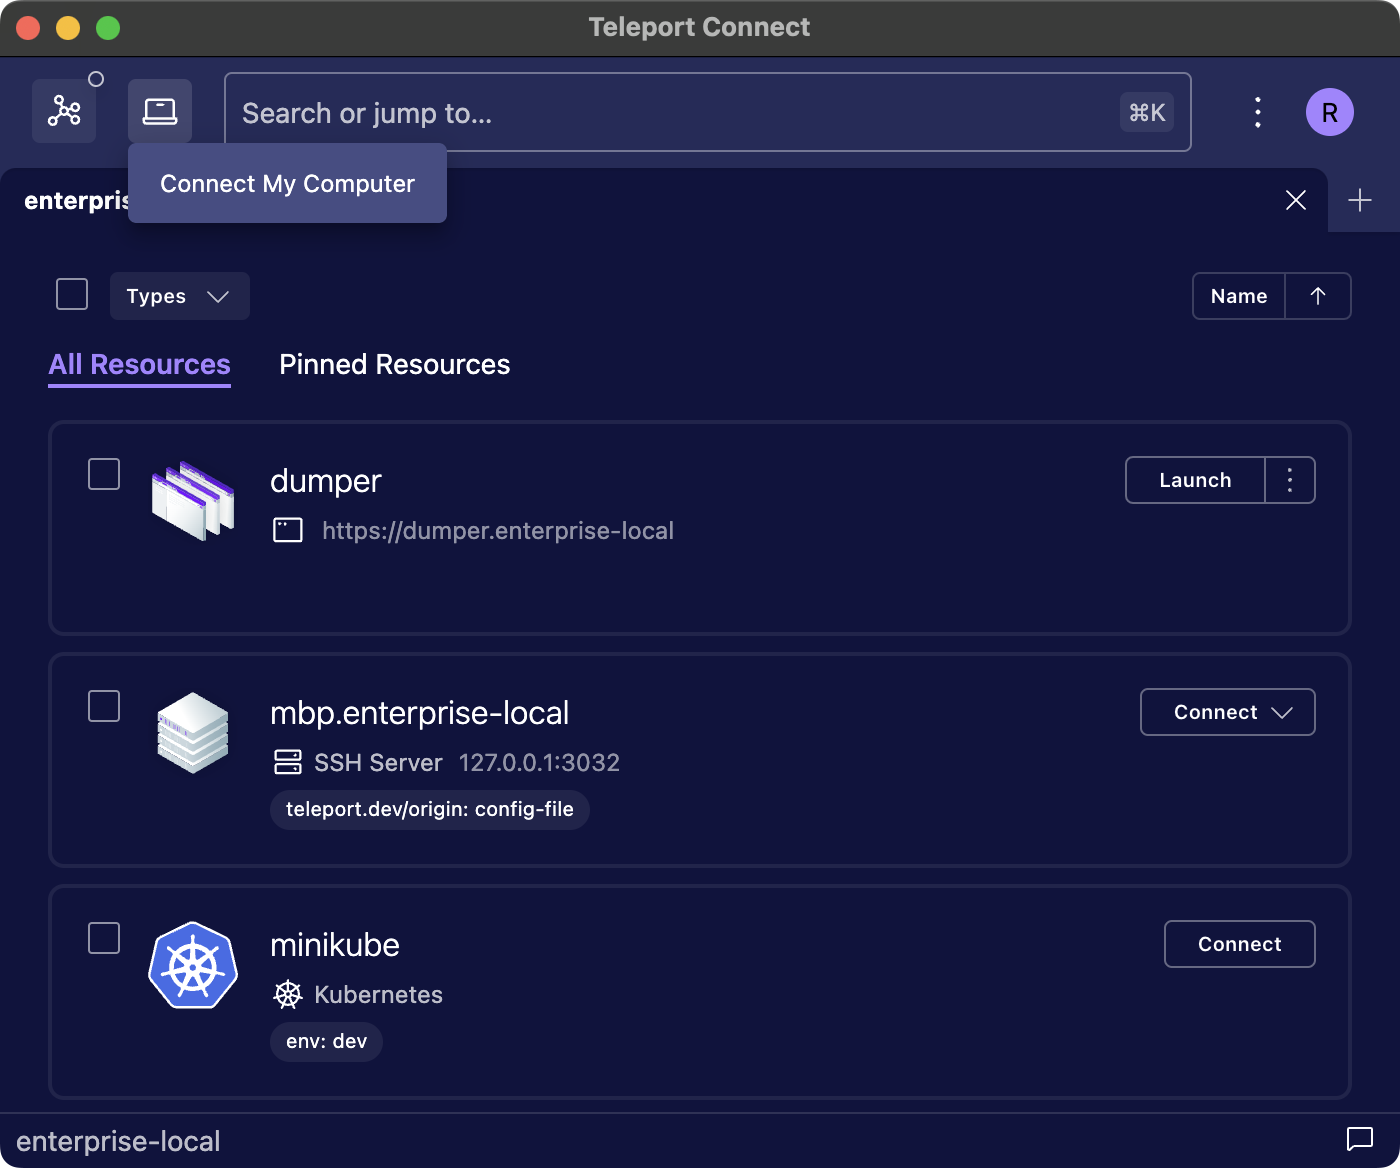This screenshot has width=1400, height=1168.
Task: Open the additional options three-dot menu
Action: (1257, 112)
